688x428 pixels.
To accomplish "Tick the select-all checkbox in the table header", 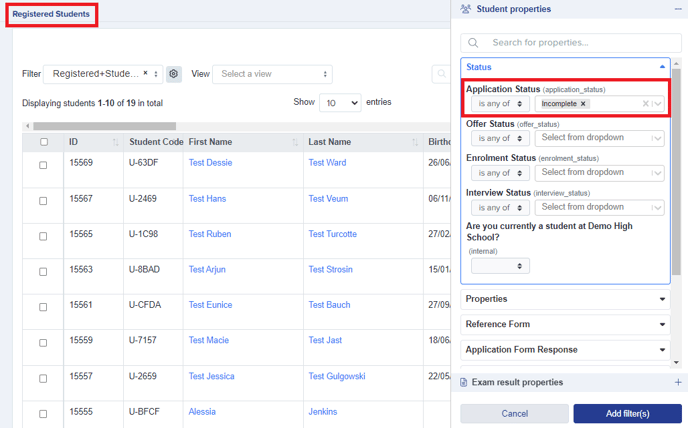I will (44, 142).
